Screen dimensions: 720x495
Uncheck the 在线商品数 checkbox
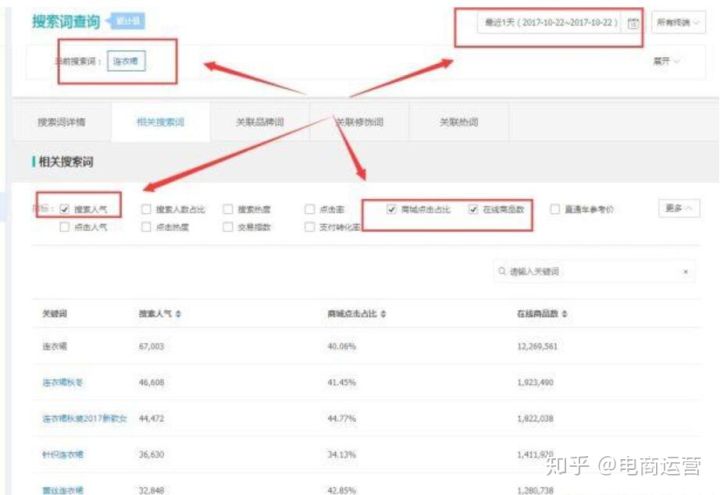point(473,209)
